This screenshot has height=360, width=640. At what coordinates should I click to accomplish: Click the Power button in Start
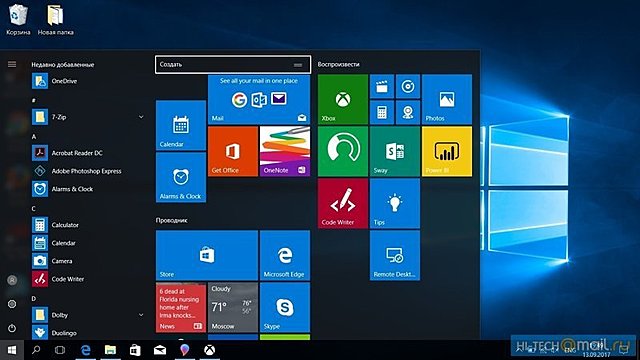(x=12, y=328)
